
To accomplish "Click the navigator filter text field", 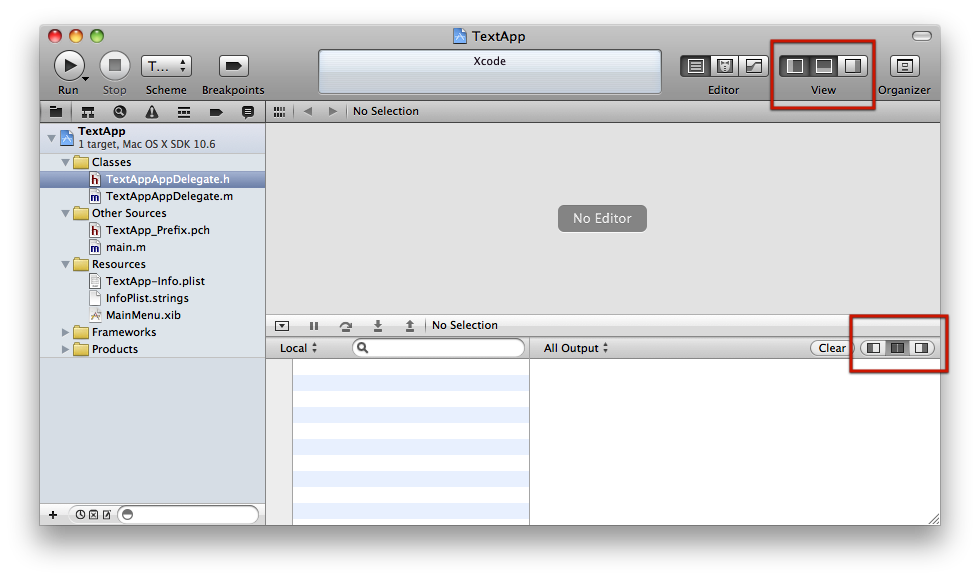I will (x=189, y=515).
